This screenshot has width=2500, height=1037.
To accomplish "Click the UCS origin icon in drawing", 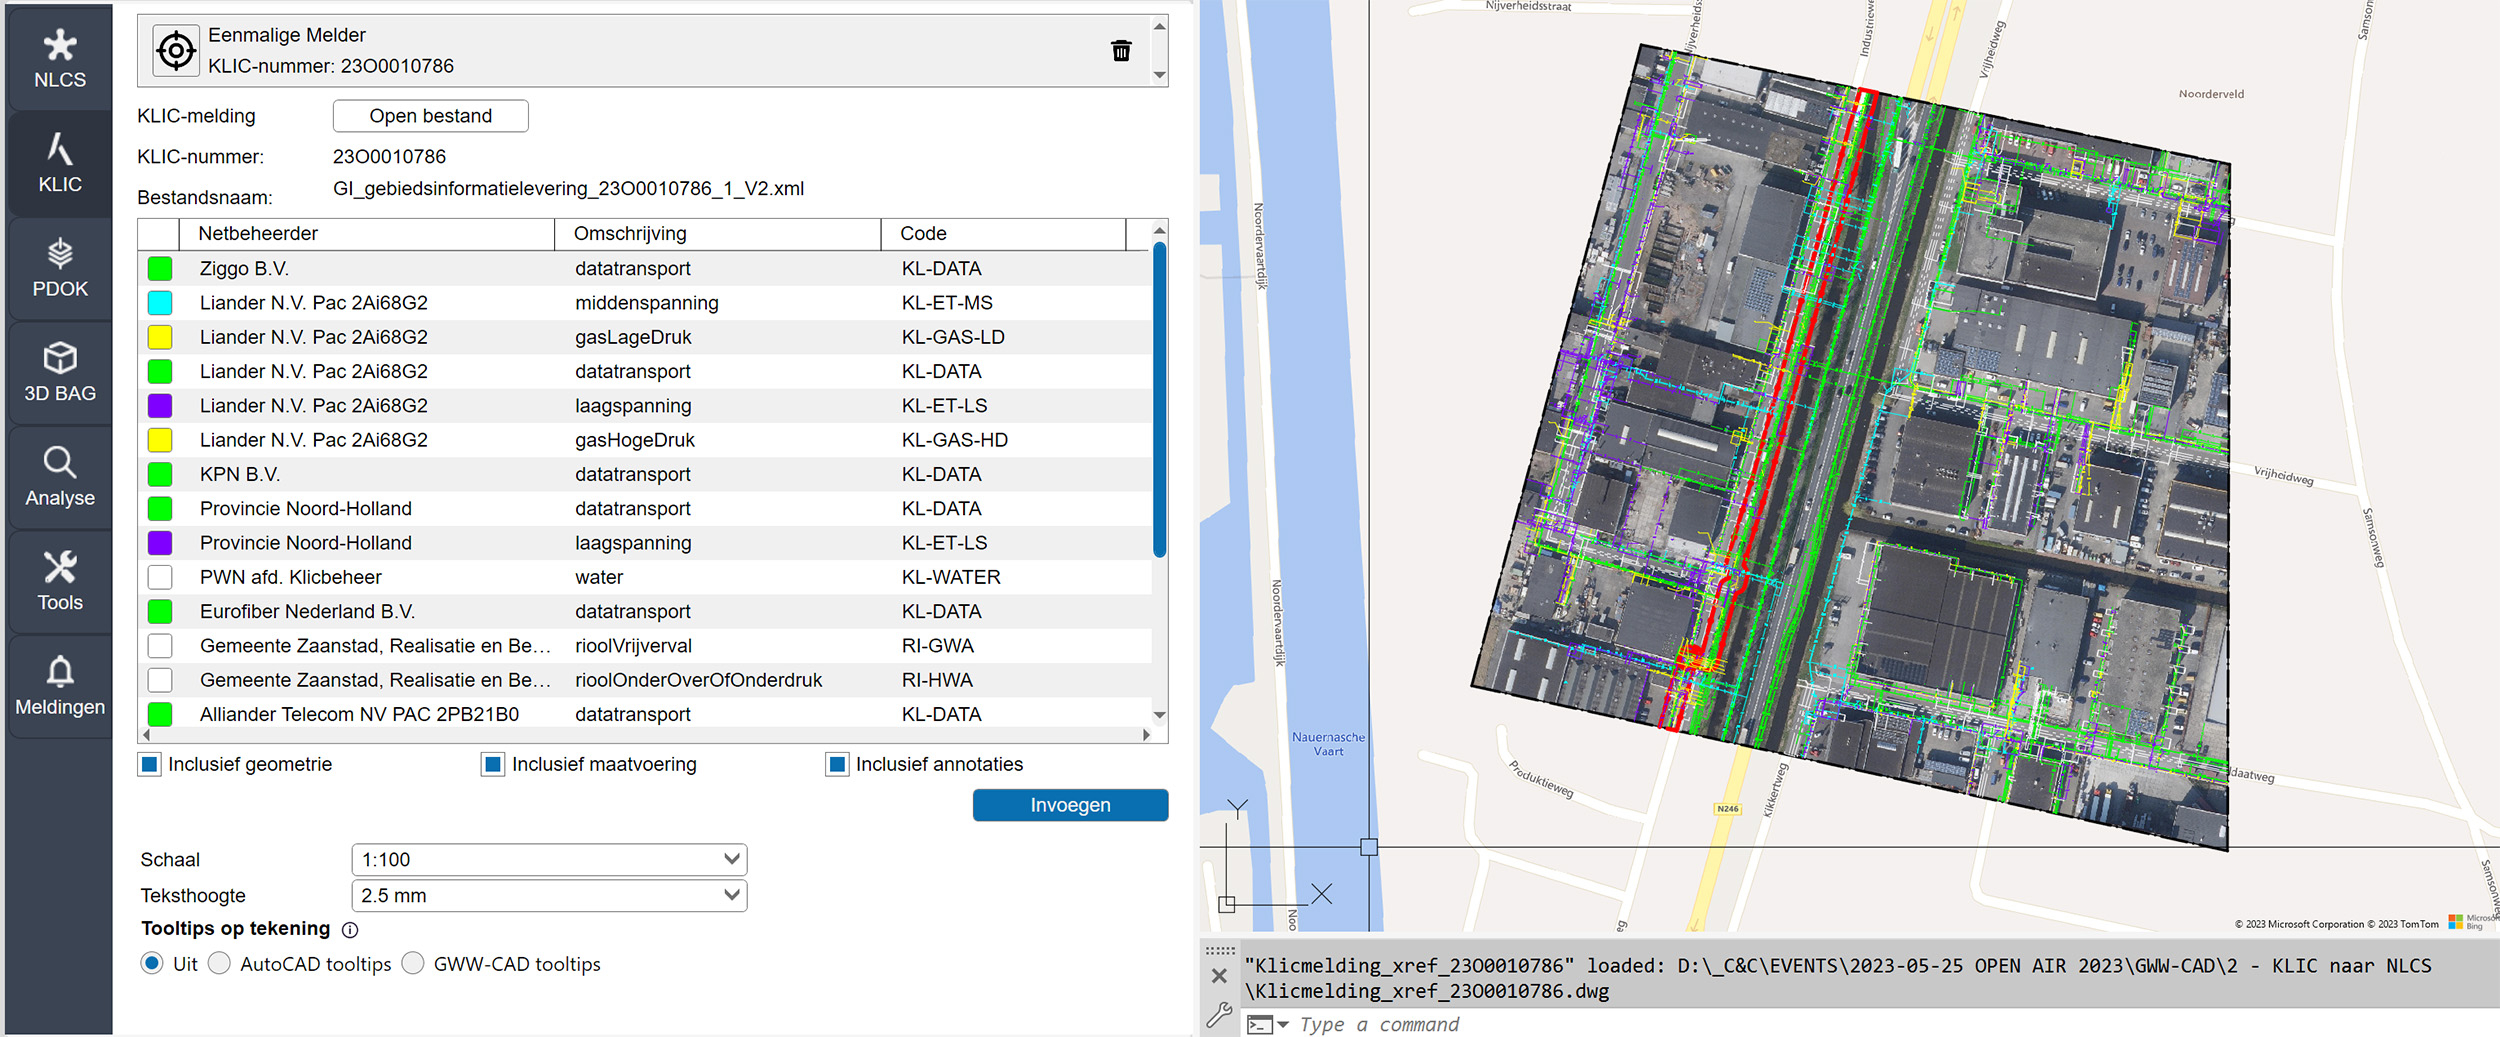I will click(1227, 904).
